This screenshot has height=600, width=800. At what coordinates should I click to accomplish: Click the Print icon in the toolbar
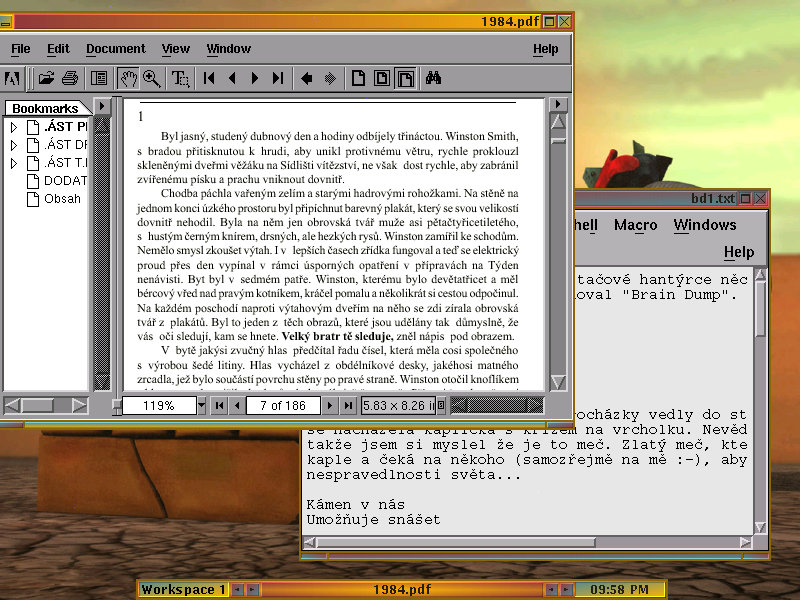[x=70, y=79]
